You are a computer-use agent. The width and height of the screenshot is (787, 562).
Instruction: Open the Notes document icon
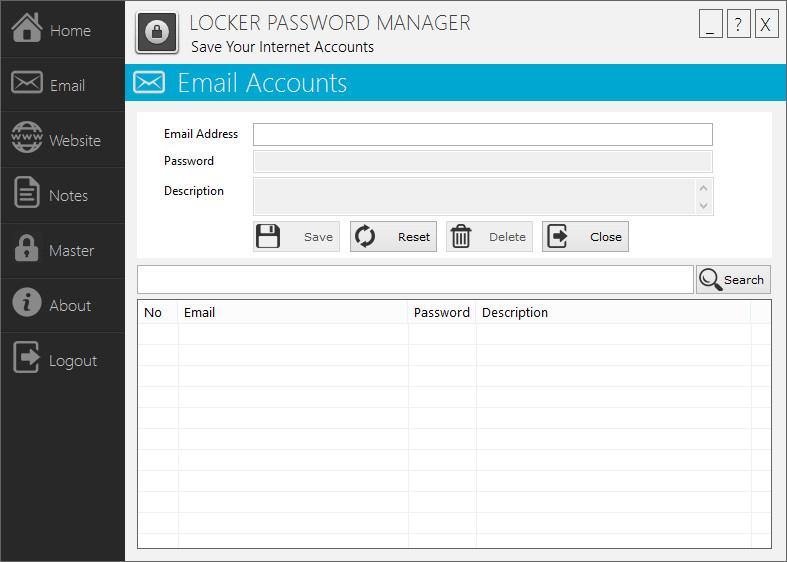coord(27,192)
